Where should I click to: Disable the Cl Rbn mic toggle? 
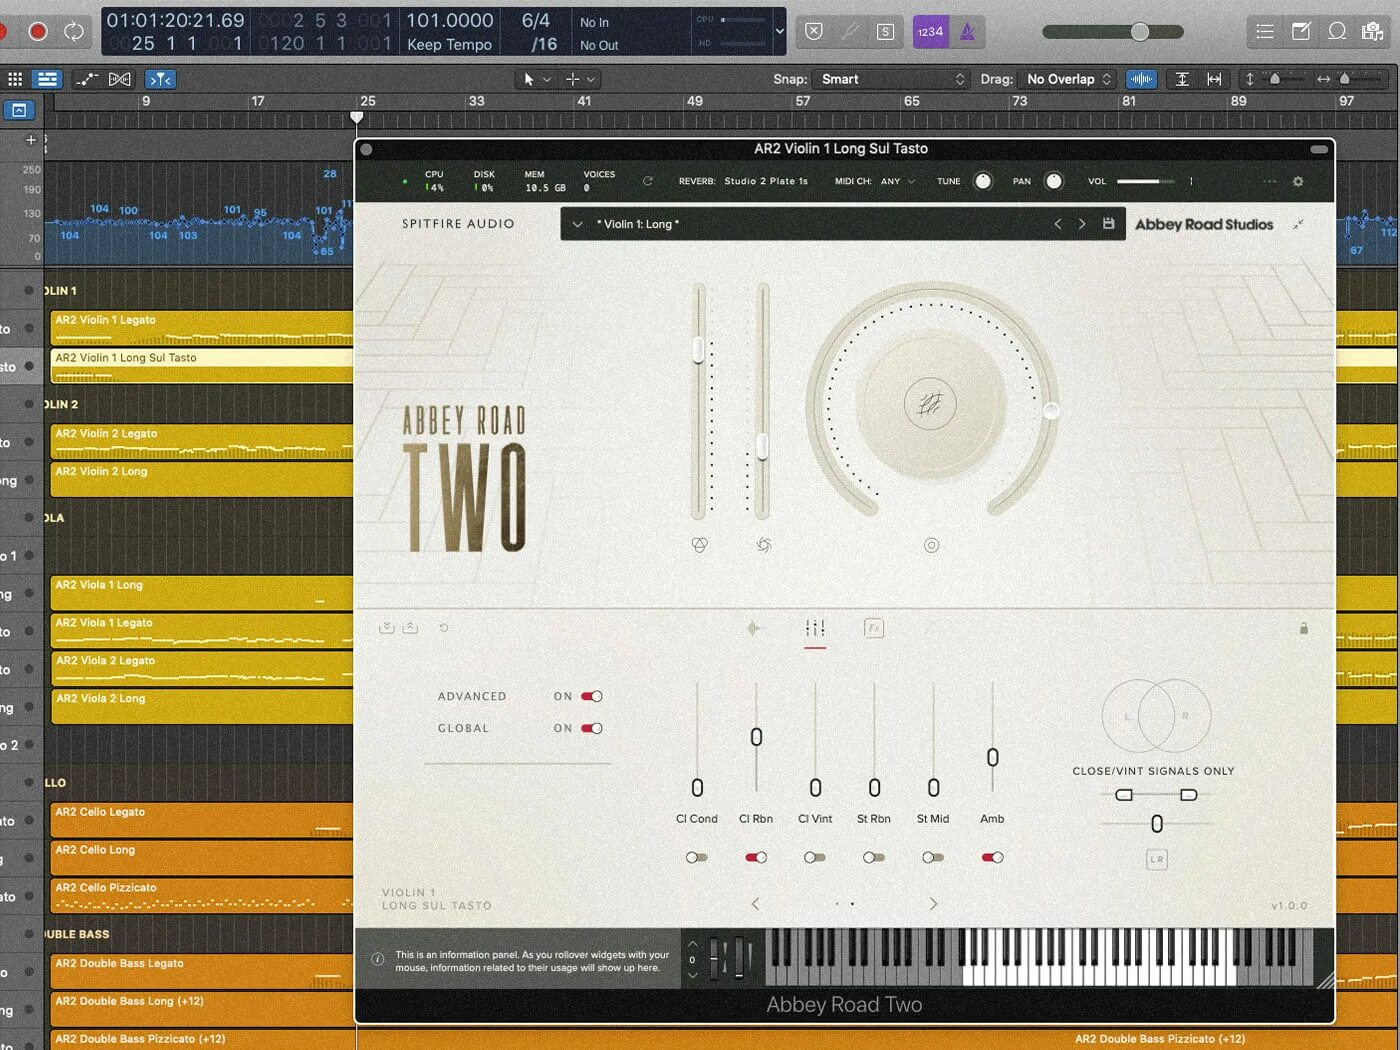pyautogui.click(x=756, y=858)
